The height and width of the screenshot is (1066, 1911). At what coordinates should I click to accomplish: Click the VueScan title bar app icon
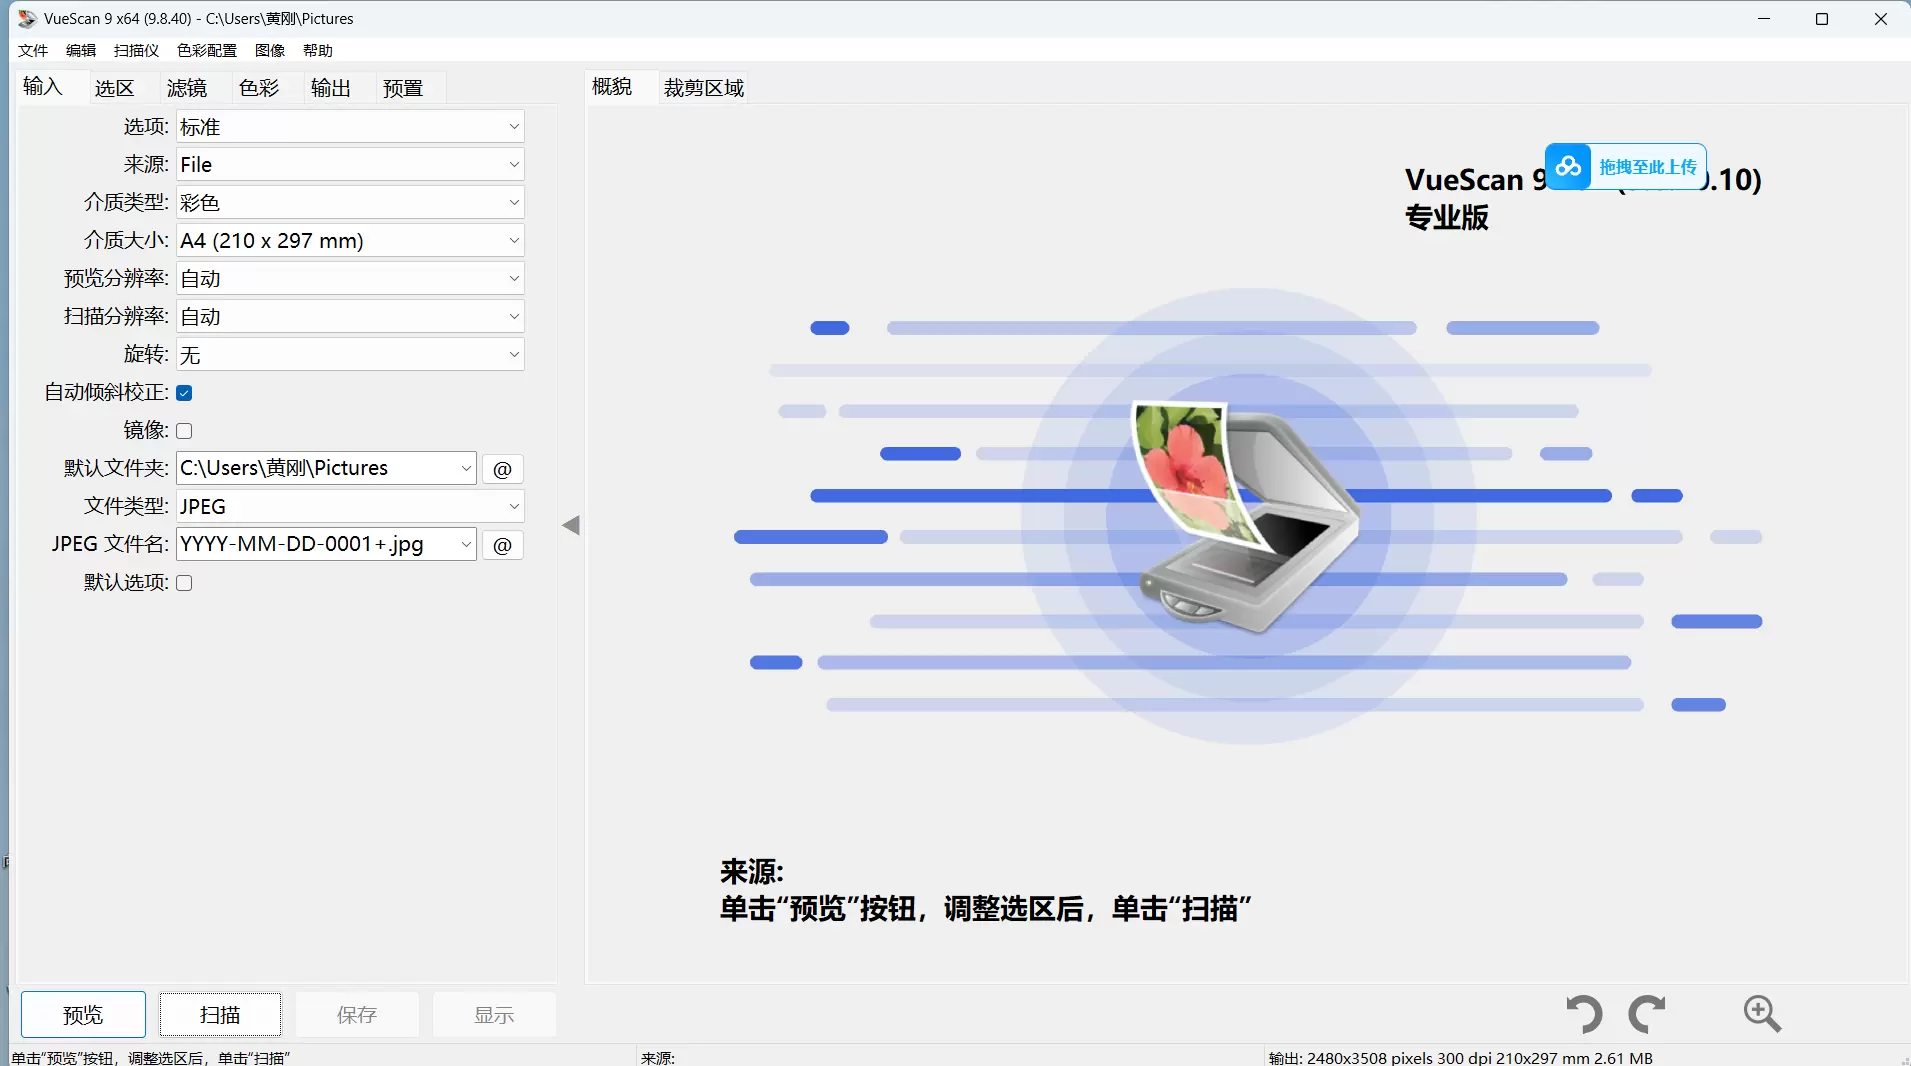click(27, 19)
